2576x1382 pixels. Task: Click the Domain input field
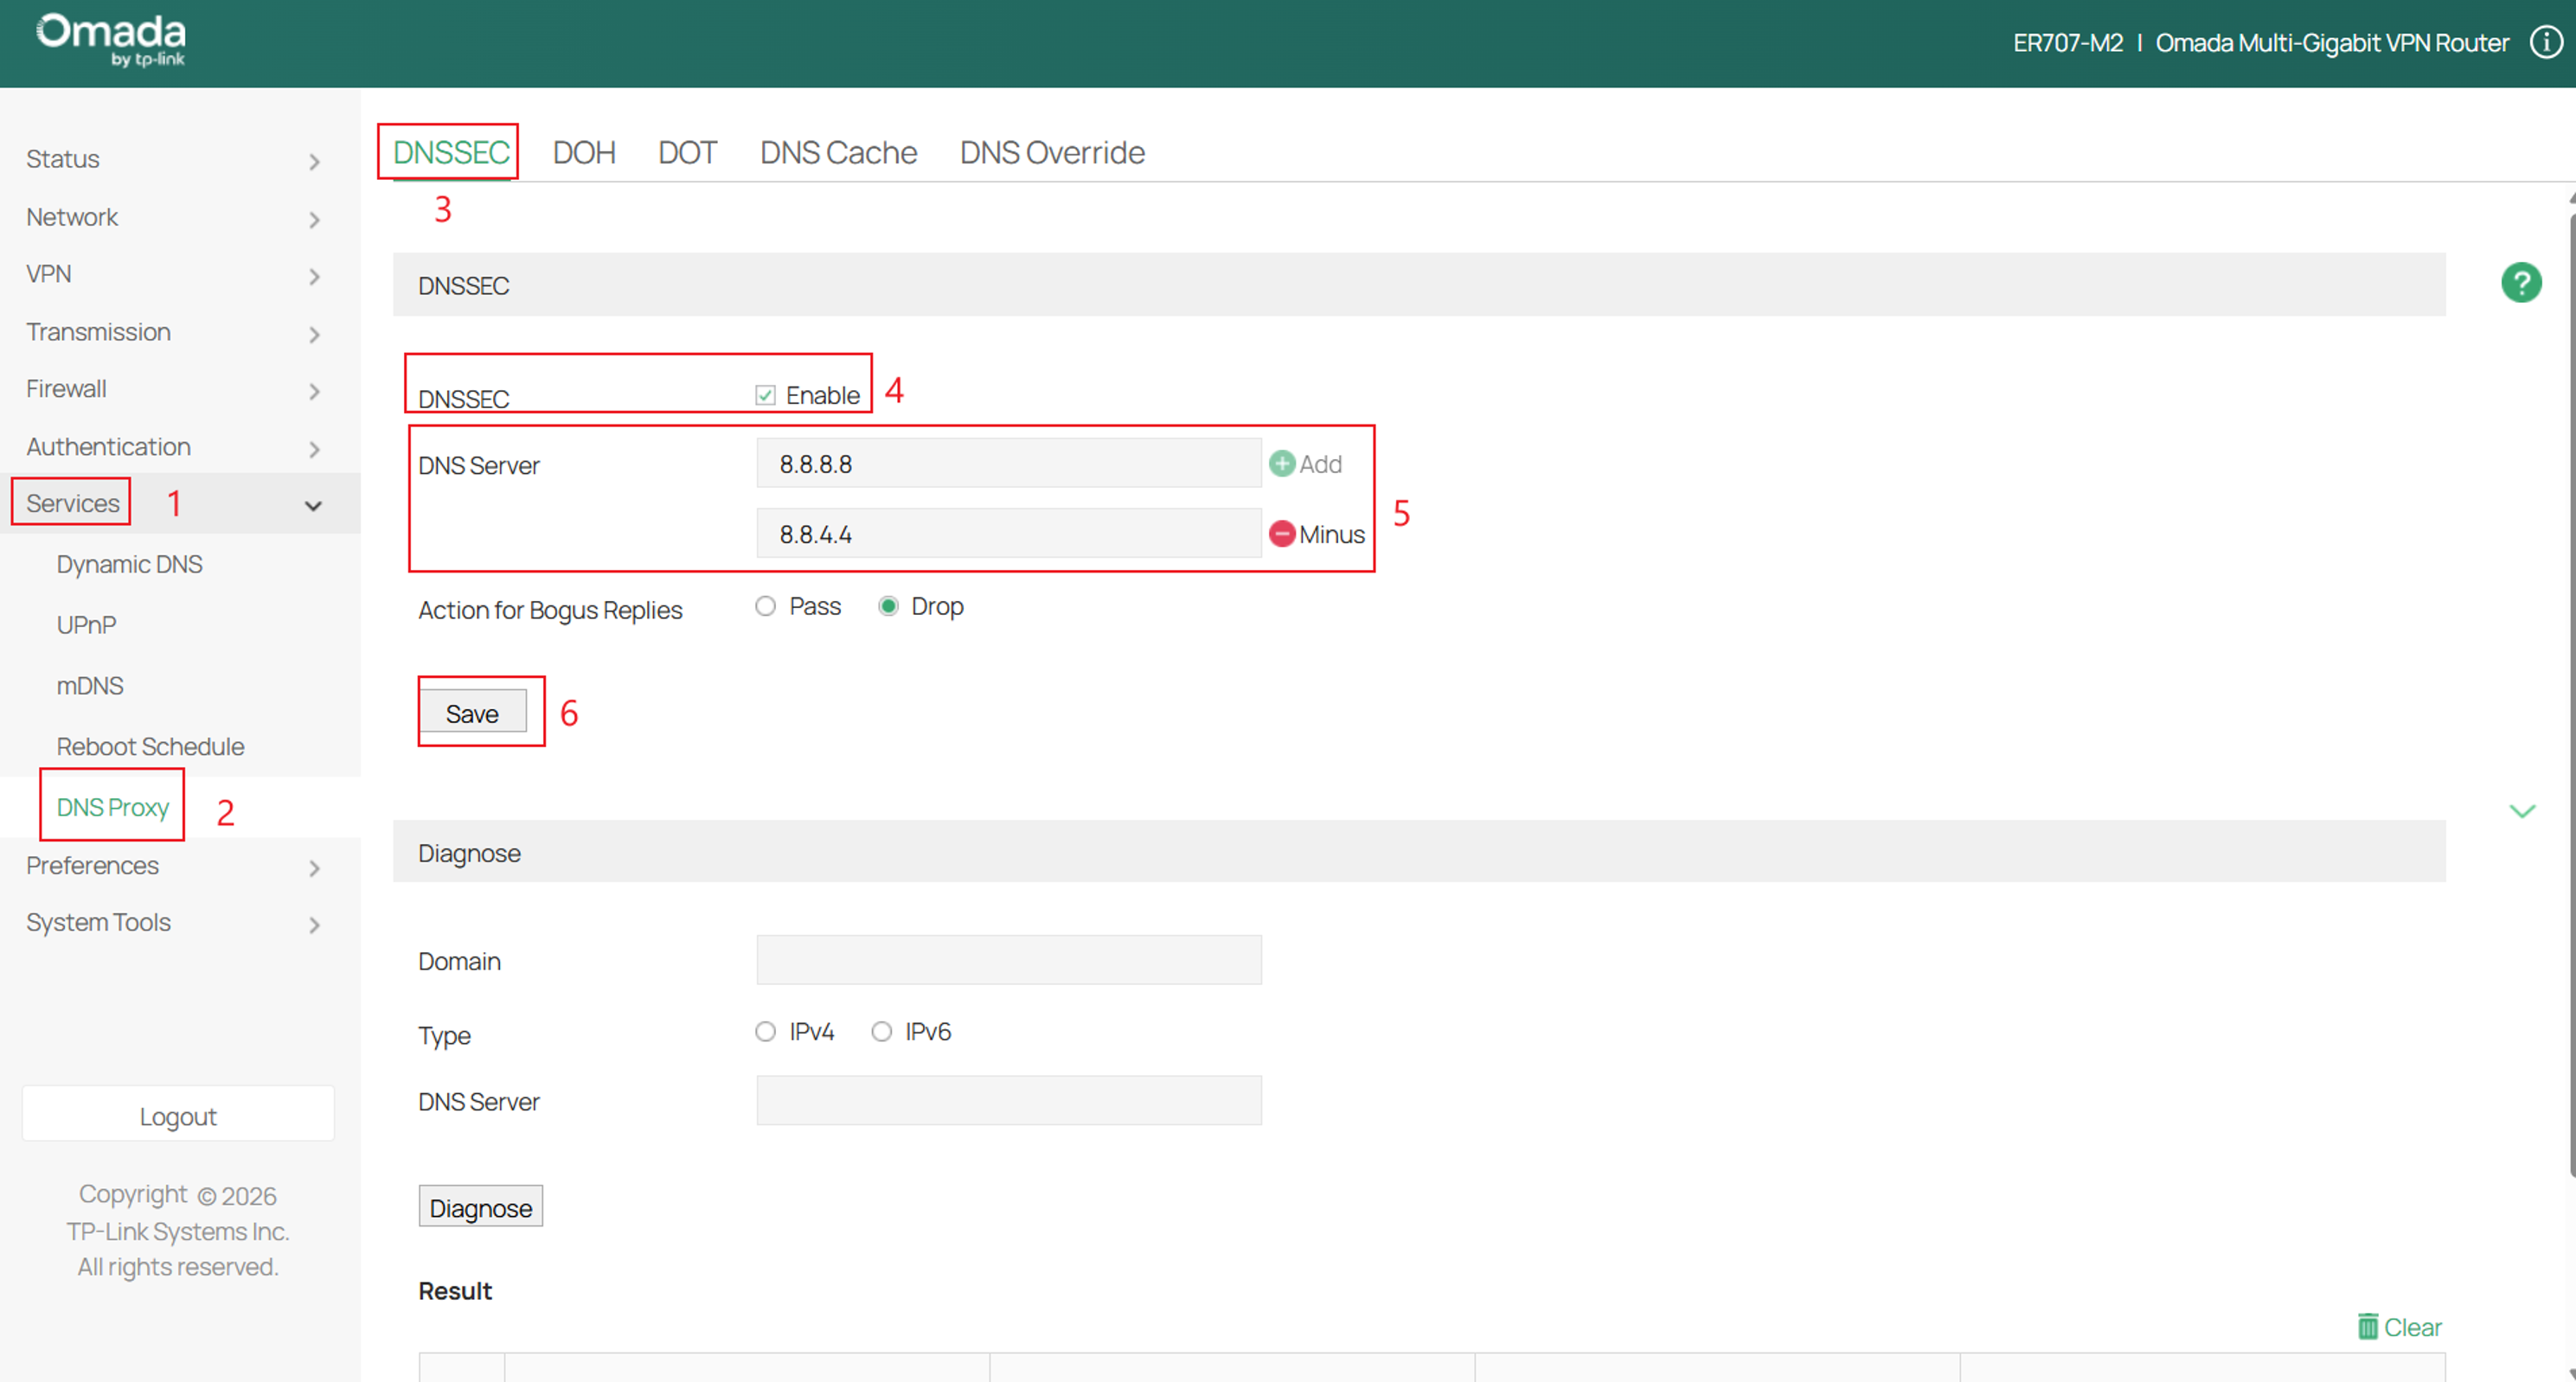point(1009,961)
